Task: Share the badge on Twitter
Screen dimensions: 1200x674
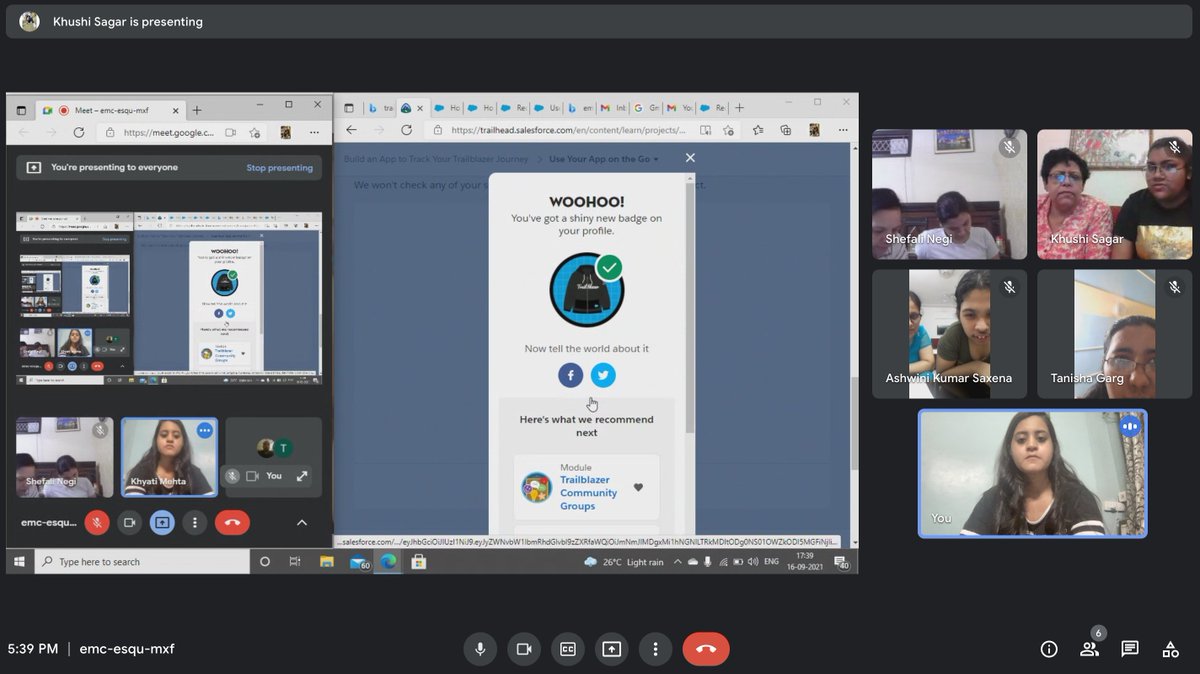Action: coord(603,375)
